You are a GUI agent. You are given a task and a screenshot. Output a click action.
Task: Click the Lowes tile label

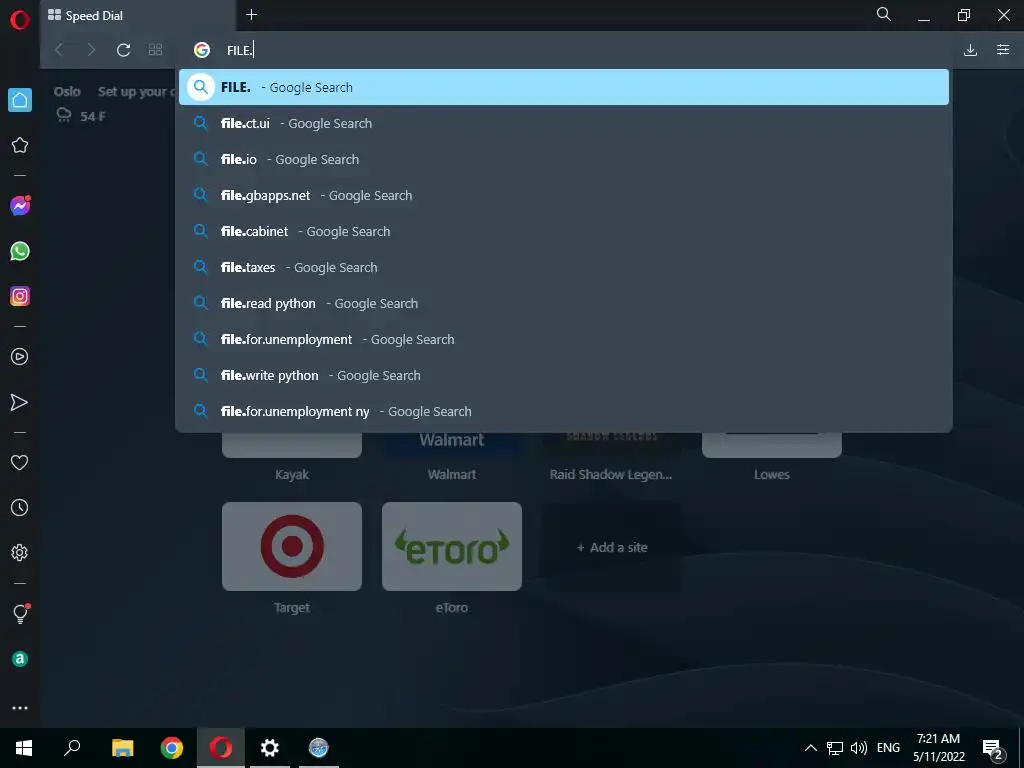click(772, 475)
